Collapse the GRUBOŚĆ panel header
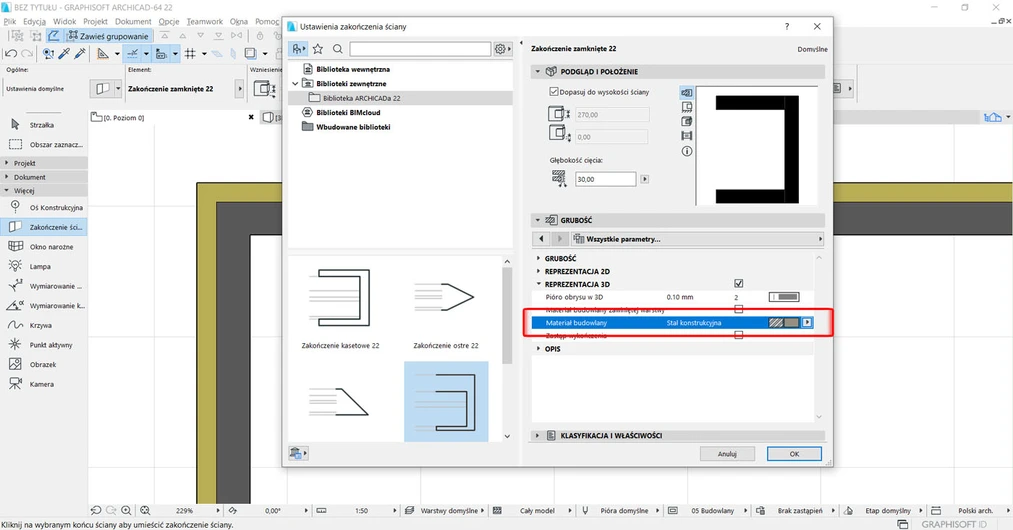 tap(538, 220)
